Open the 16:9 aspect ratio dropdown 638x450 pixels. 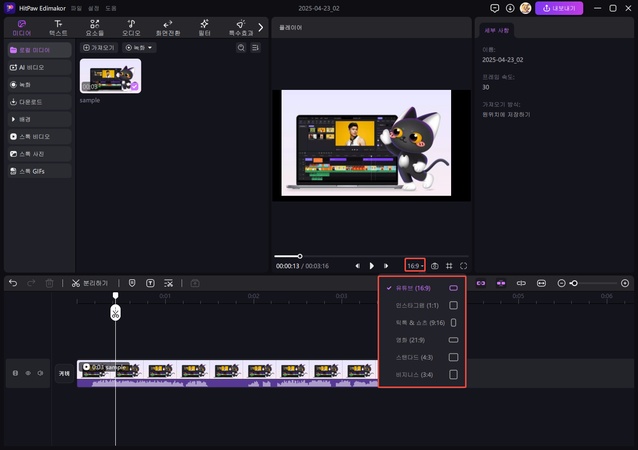point(415,266)
